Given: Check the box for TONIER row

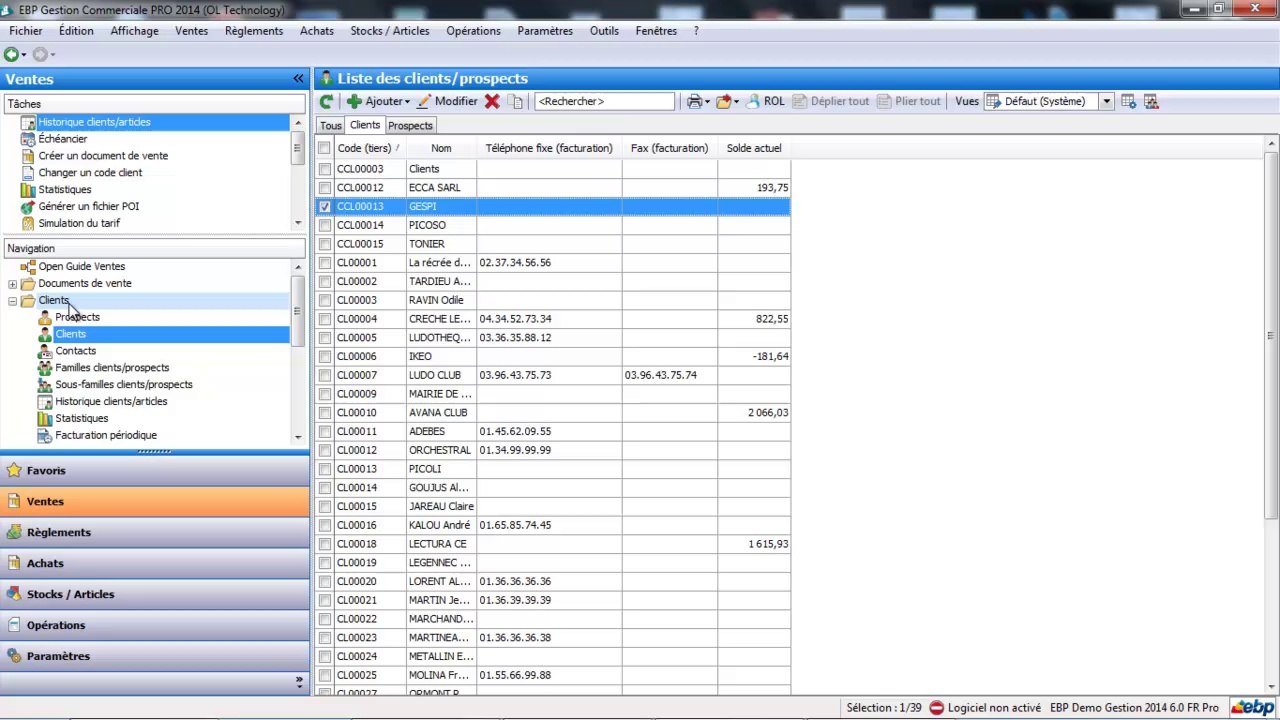Looking at the screenshot, I should coord(324,244).
